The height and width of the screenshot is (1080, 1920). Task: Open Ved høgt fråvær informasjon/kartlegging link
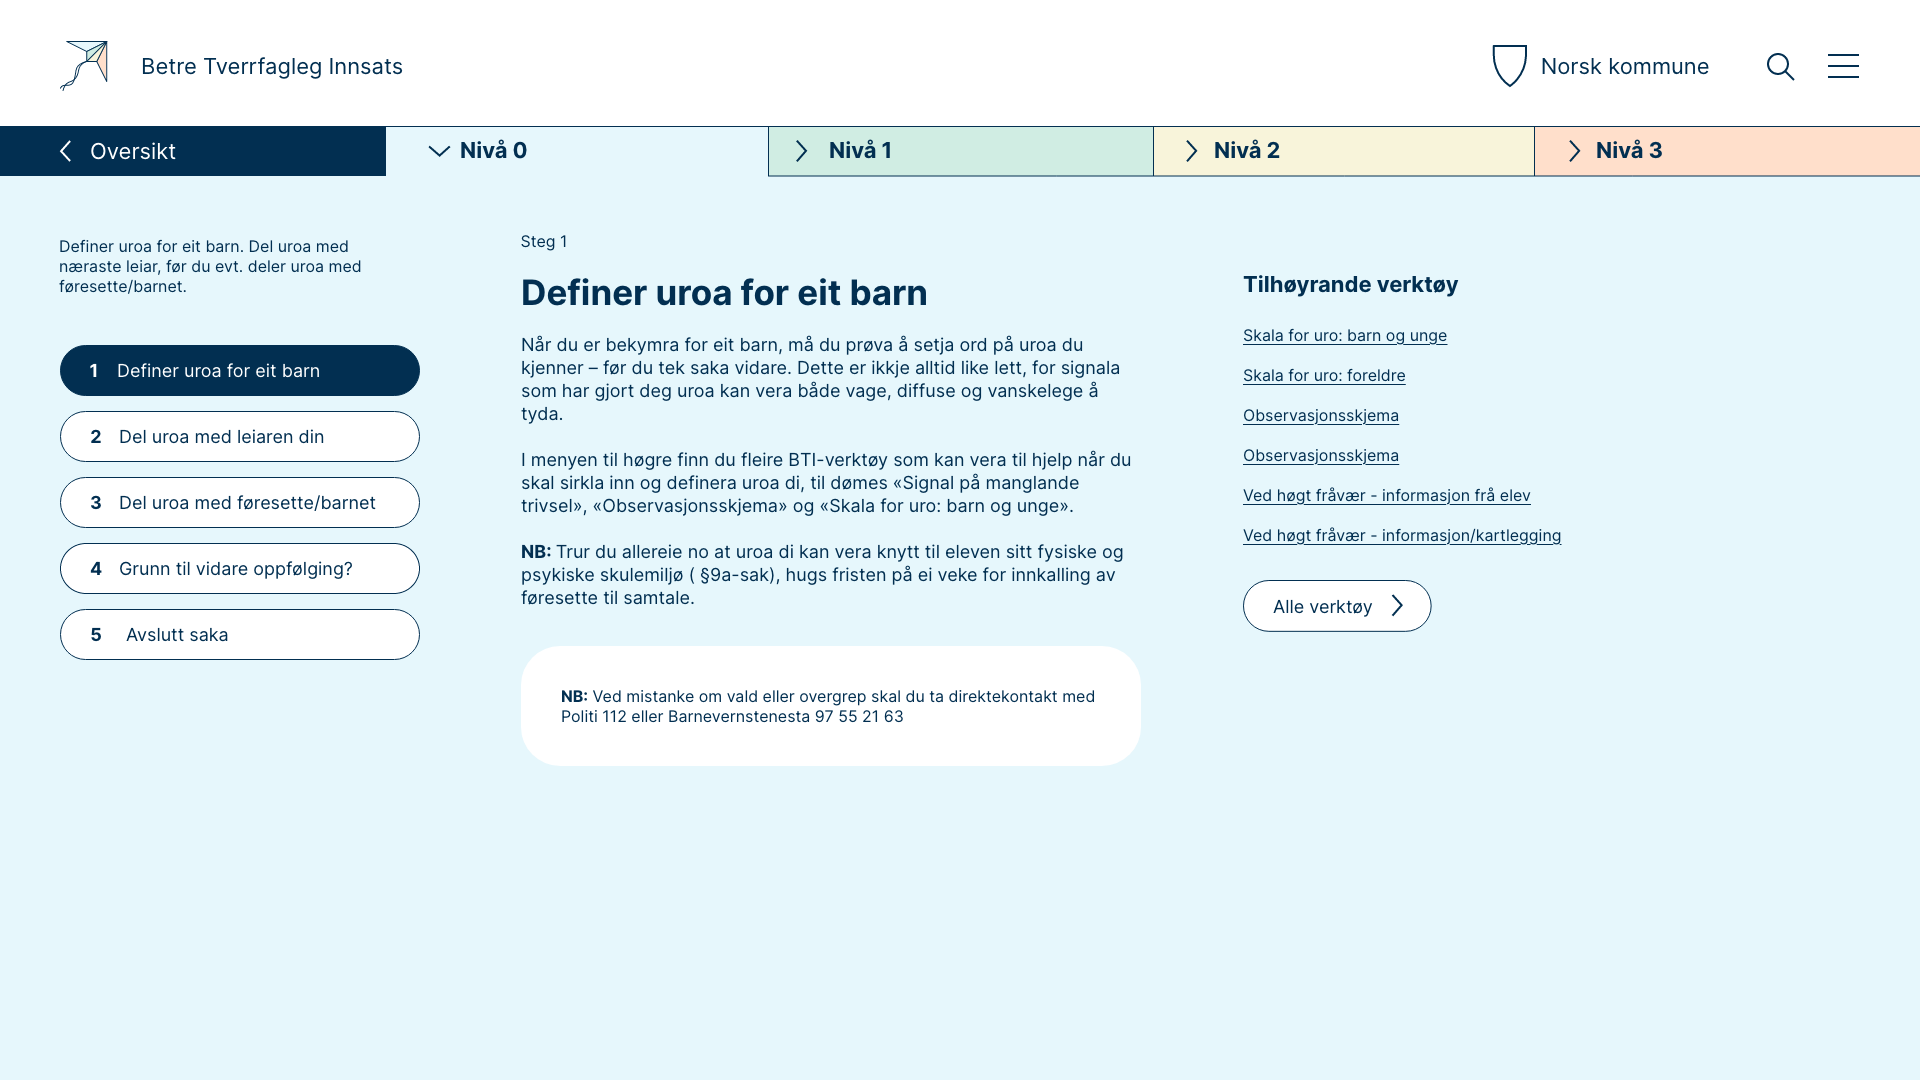coord(1401,536)
